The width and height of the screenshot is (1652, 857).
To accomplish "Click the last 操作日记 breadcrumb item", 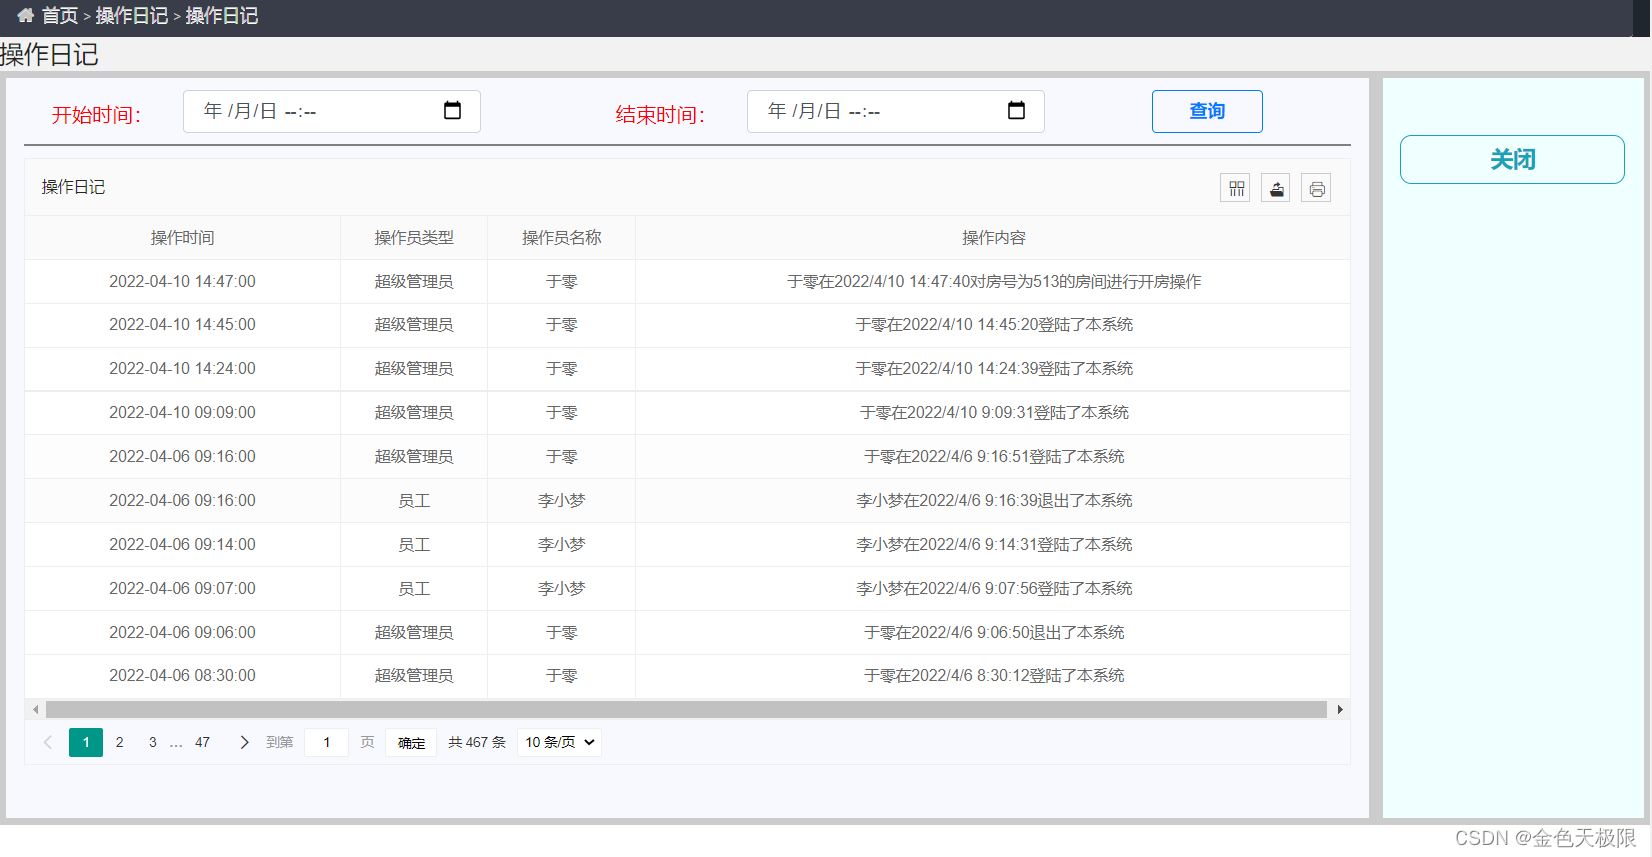I will 222,15.
